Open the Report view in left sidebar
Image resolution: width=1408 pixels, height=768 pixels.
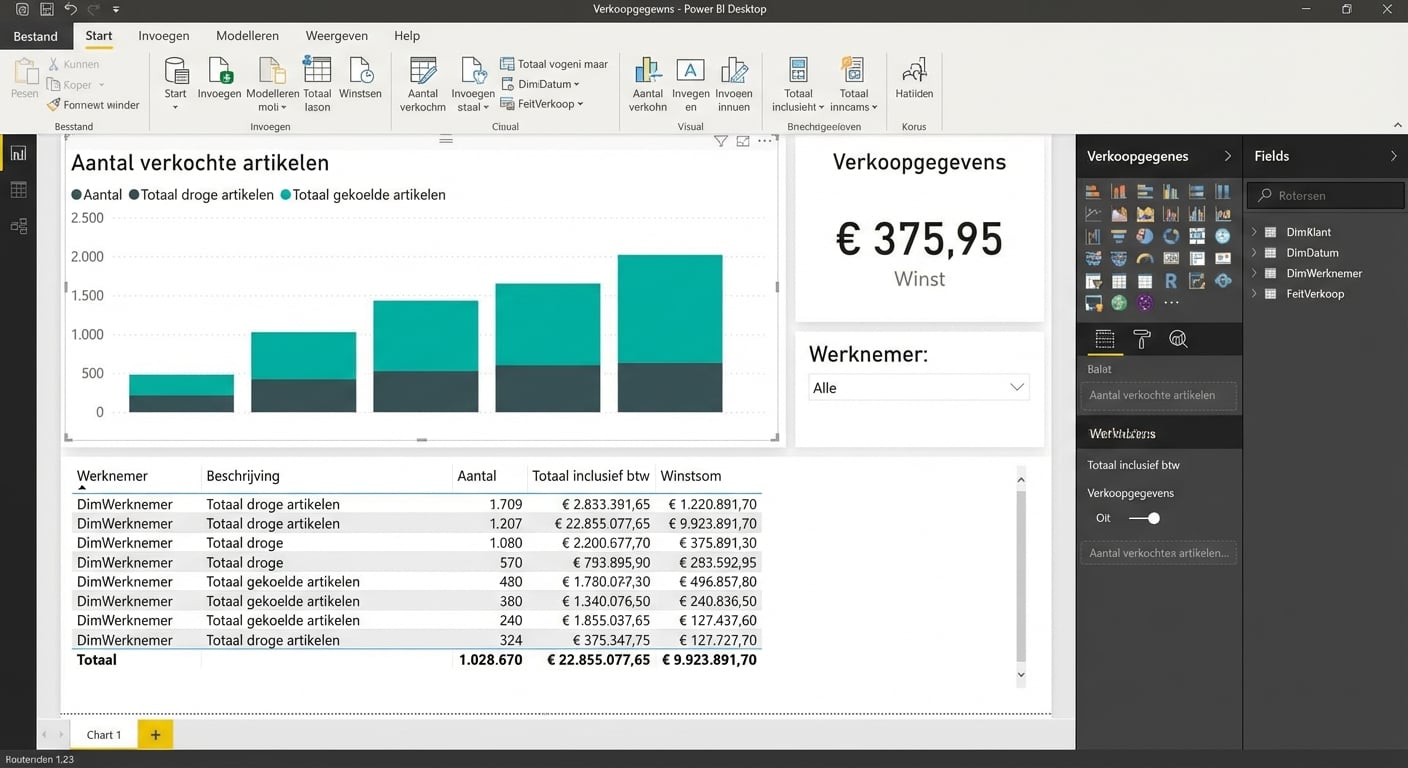pos(18,154)
